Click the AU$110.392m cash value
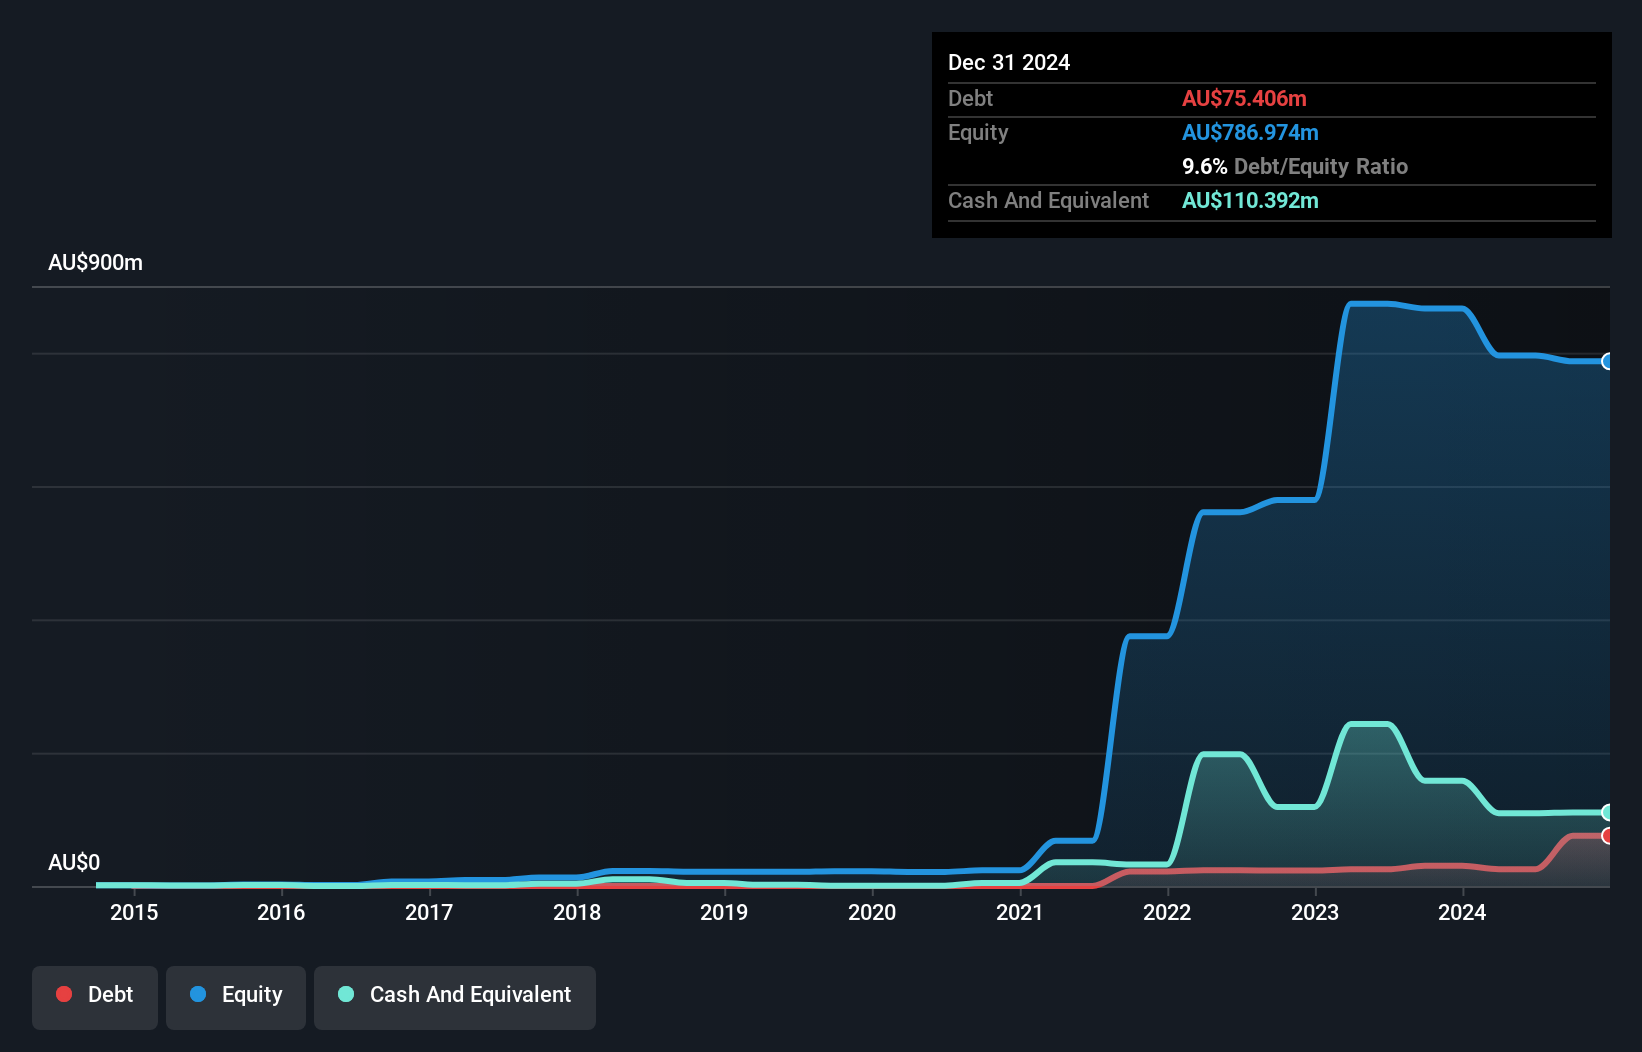This screenshot has height=1052, width=1642. 1250,200
